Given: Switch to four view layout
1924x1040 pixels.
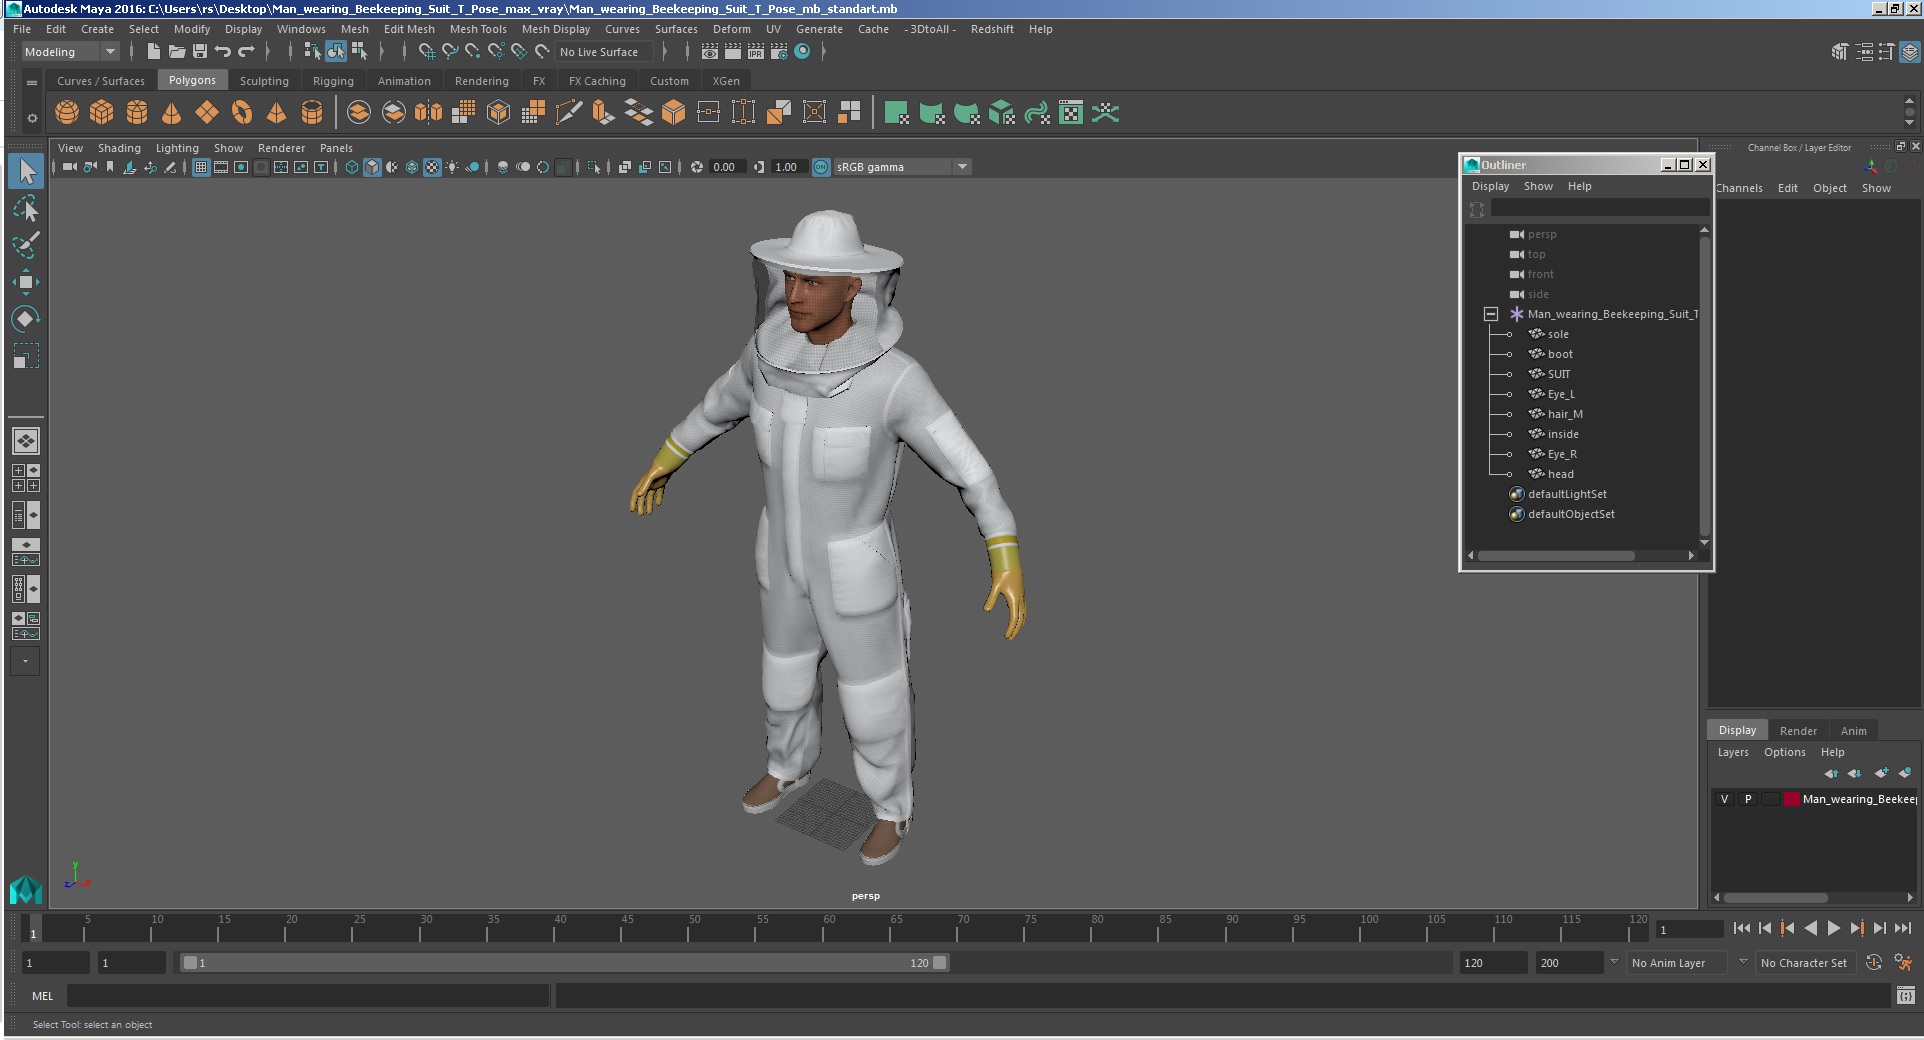Looking at the screenshot, I should click(x=26, y=478).
